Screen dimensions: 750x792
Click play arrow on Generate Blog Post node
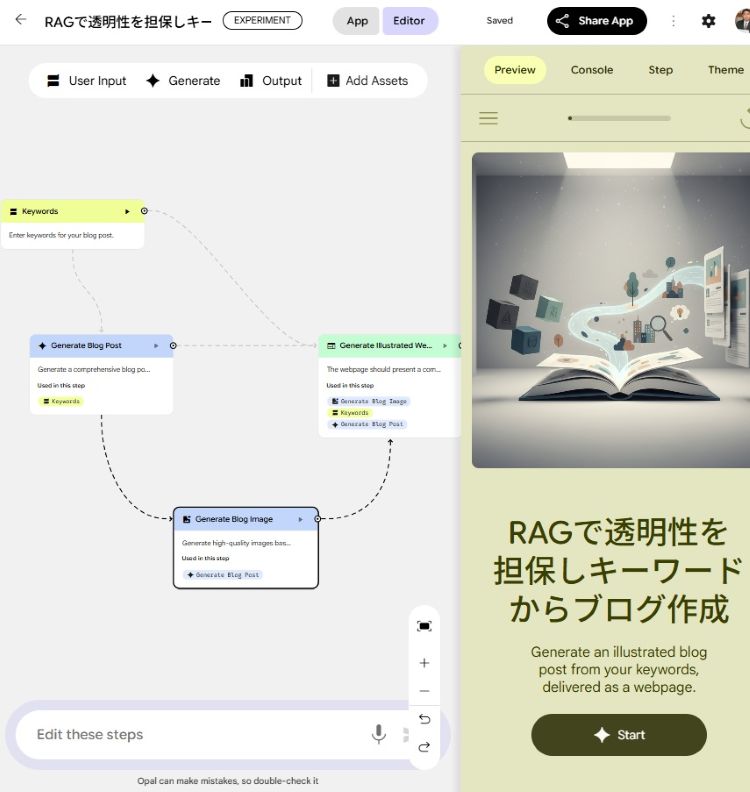156,346
